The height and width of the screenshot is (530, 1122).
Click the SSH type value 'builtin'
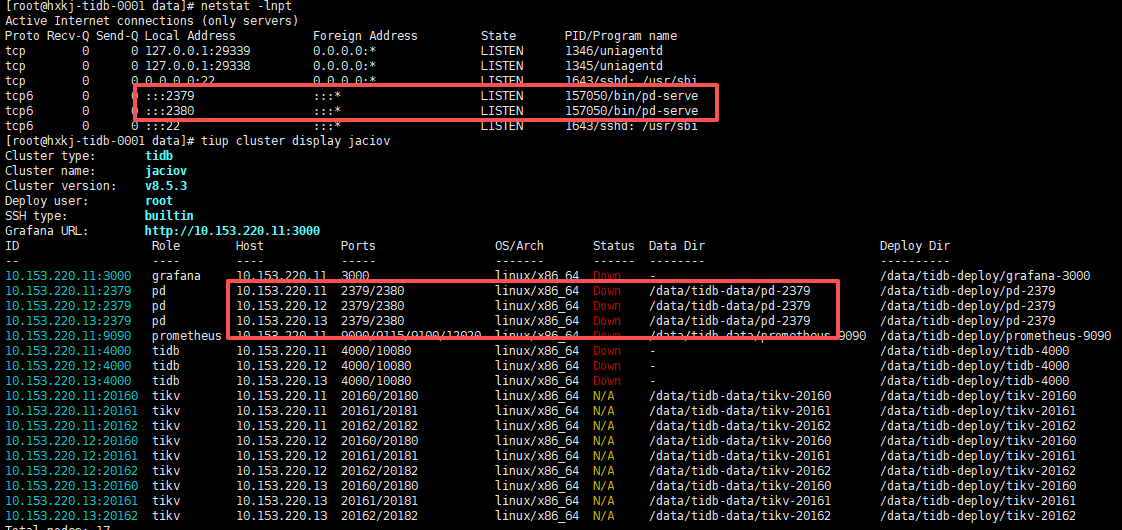point(169,216)
